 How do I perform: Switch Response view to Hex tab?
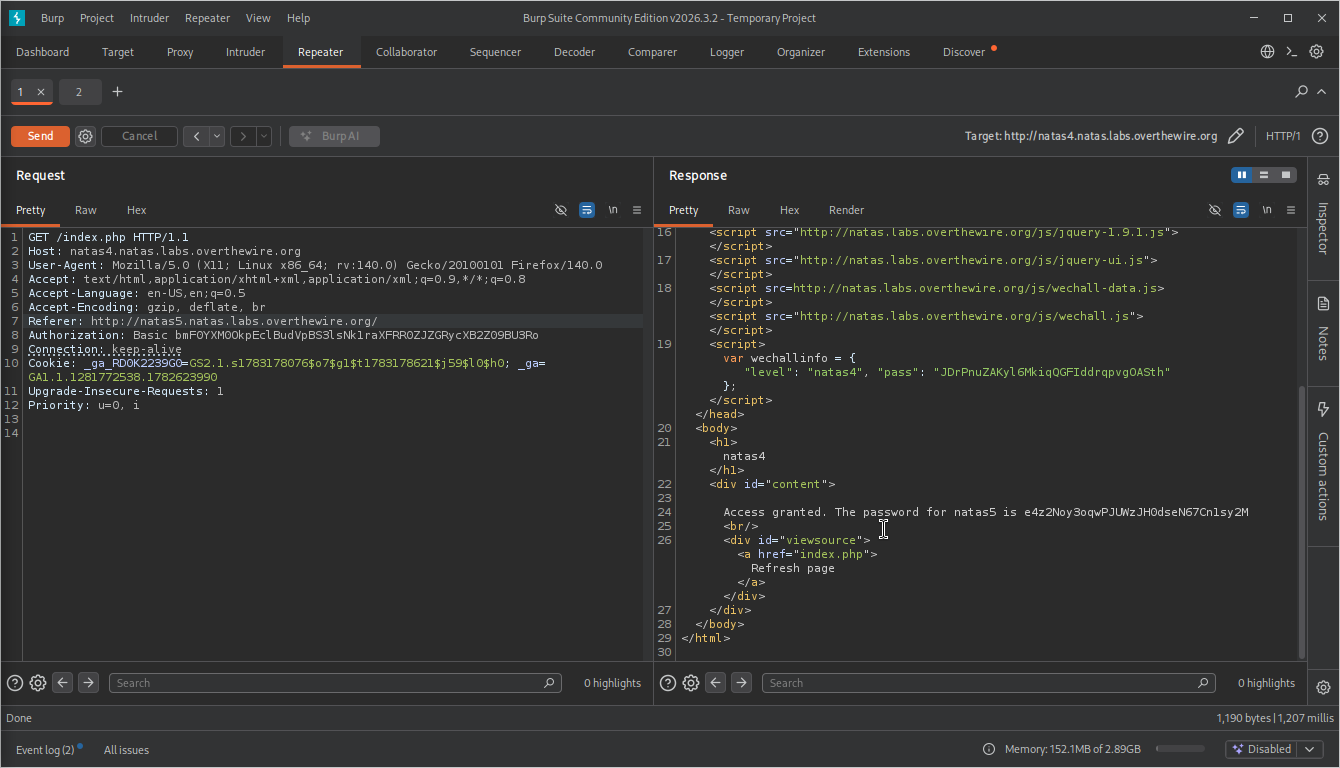(789, 210)
